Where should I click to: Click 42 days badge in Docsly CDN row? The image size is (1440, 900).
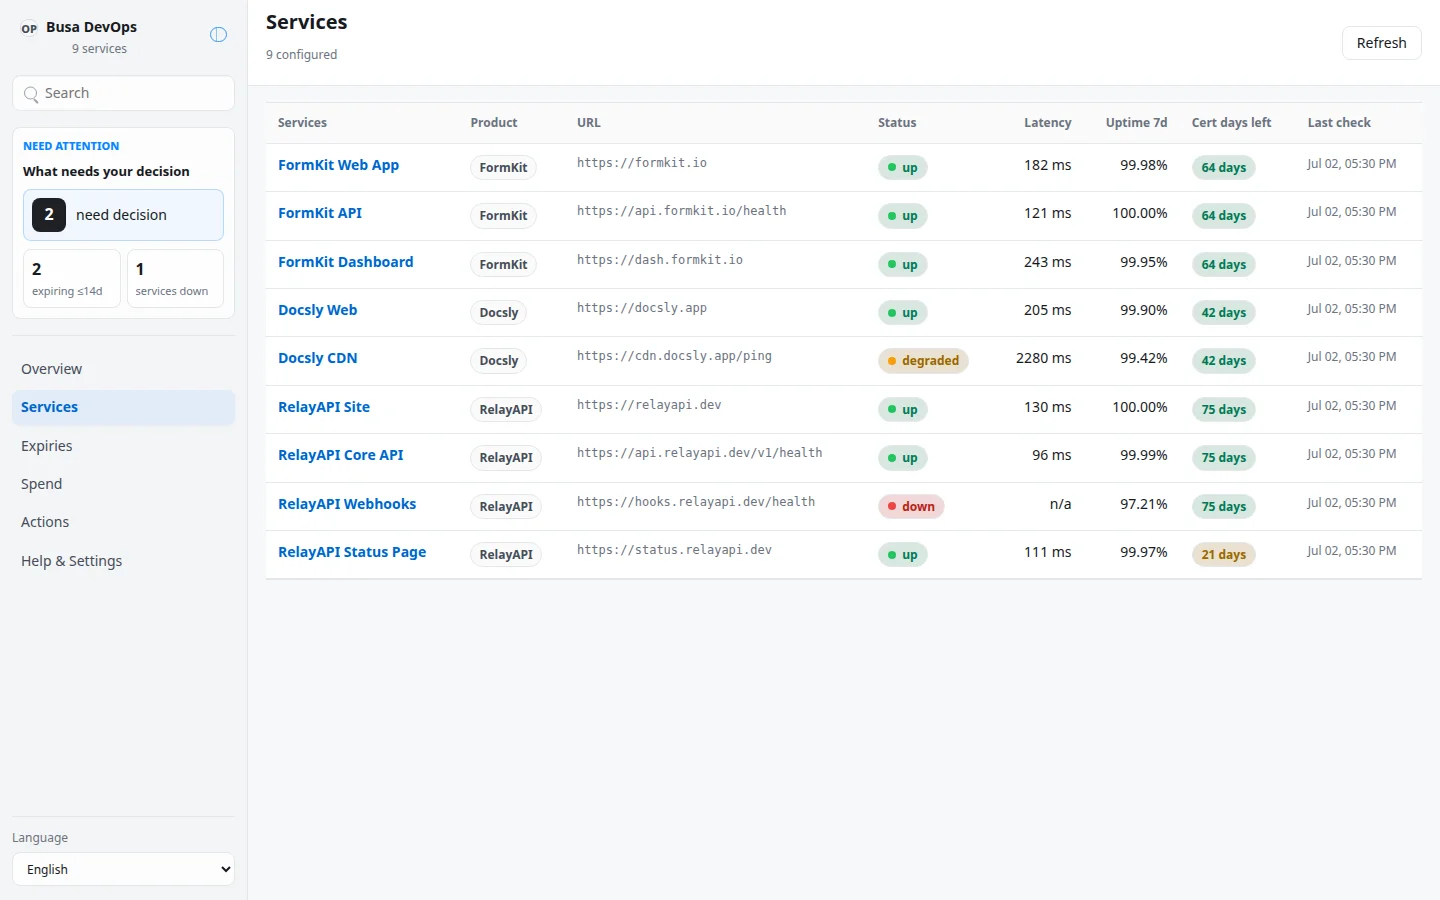coord(1223,361)
